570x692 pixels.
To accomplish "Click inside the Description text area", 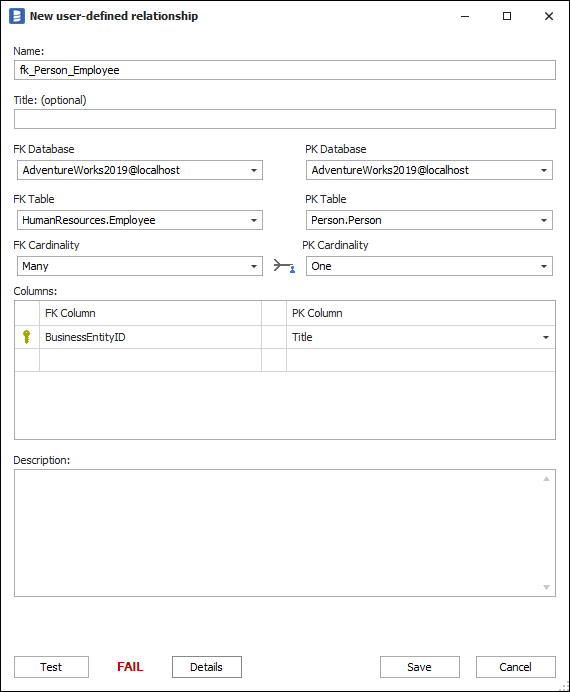I will 278,533.
